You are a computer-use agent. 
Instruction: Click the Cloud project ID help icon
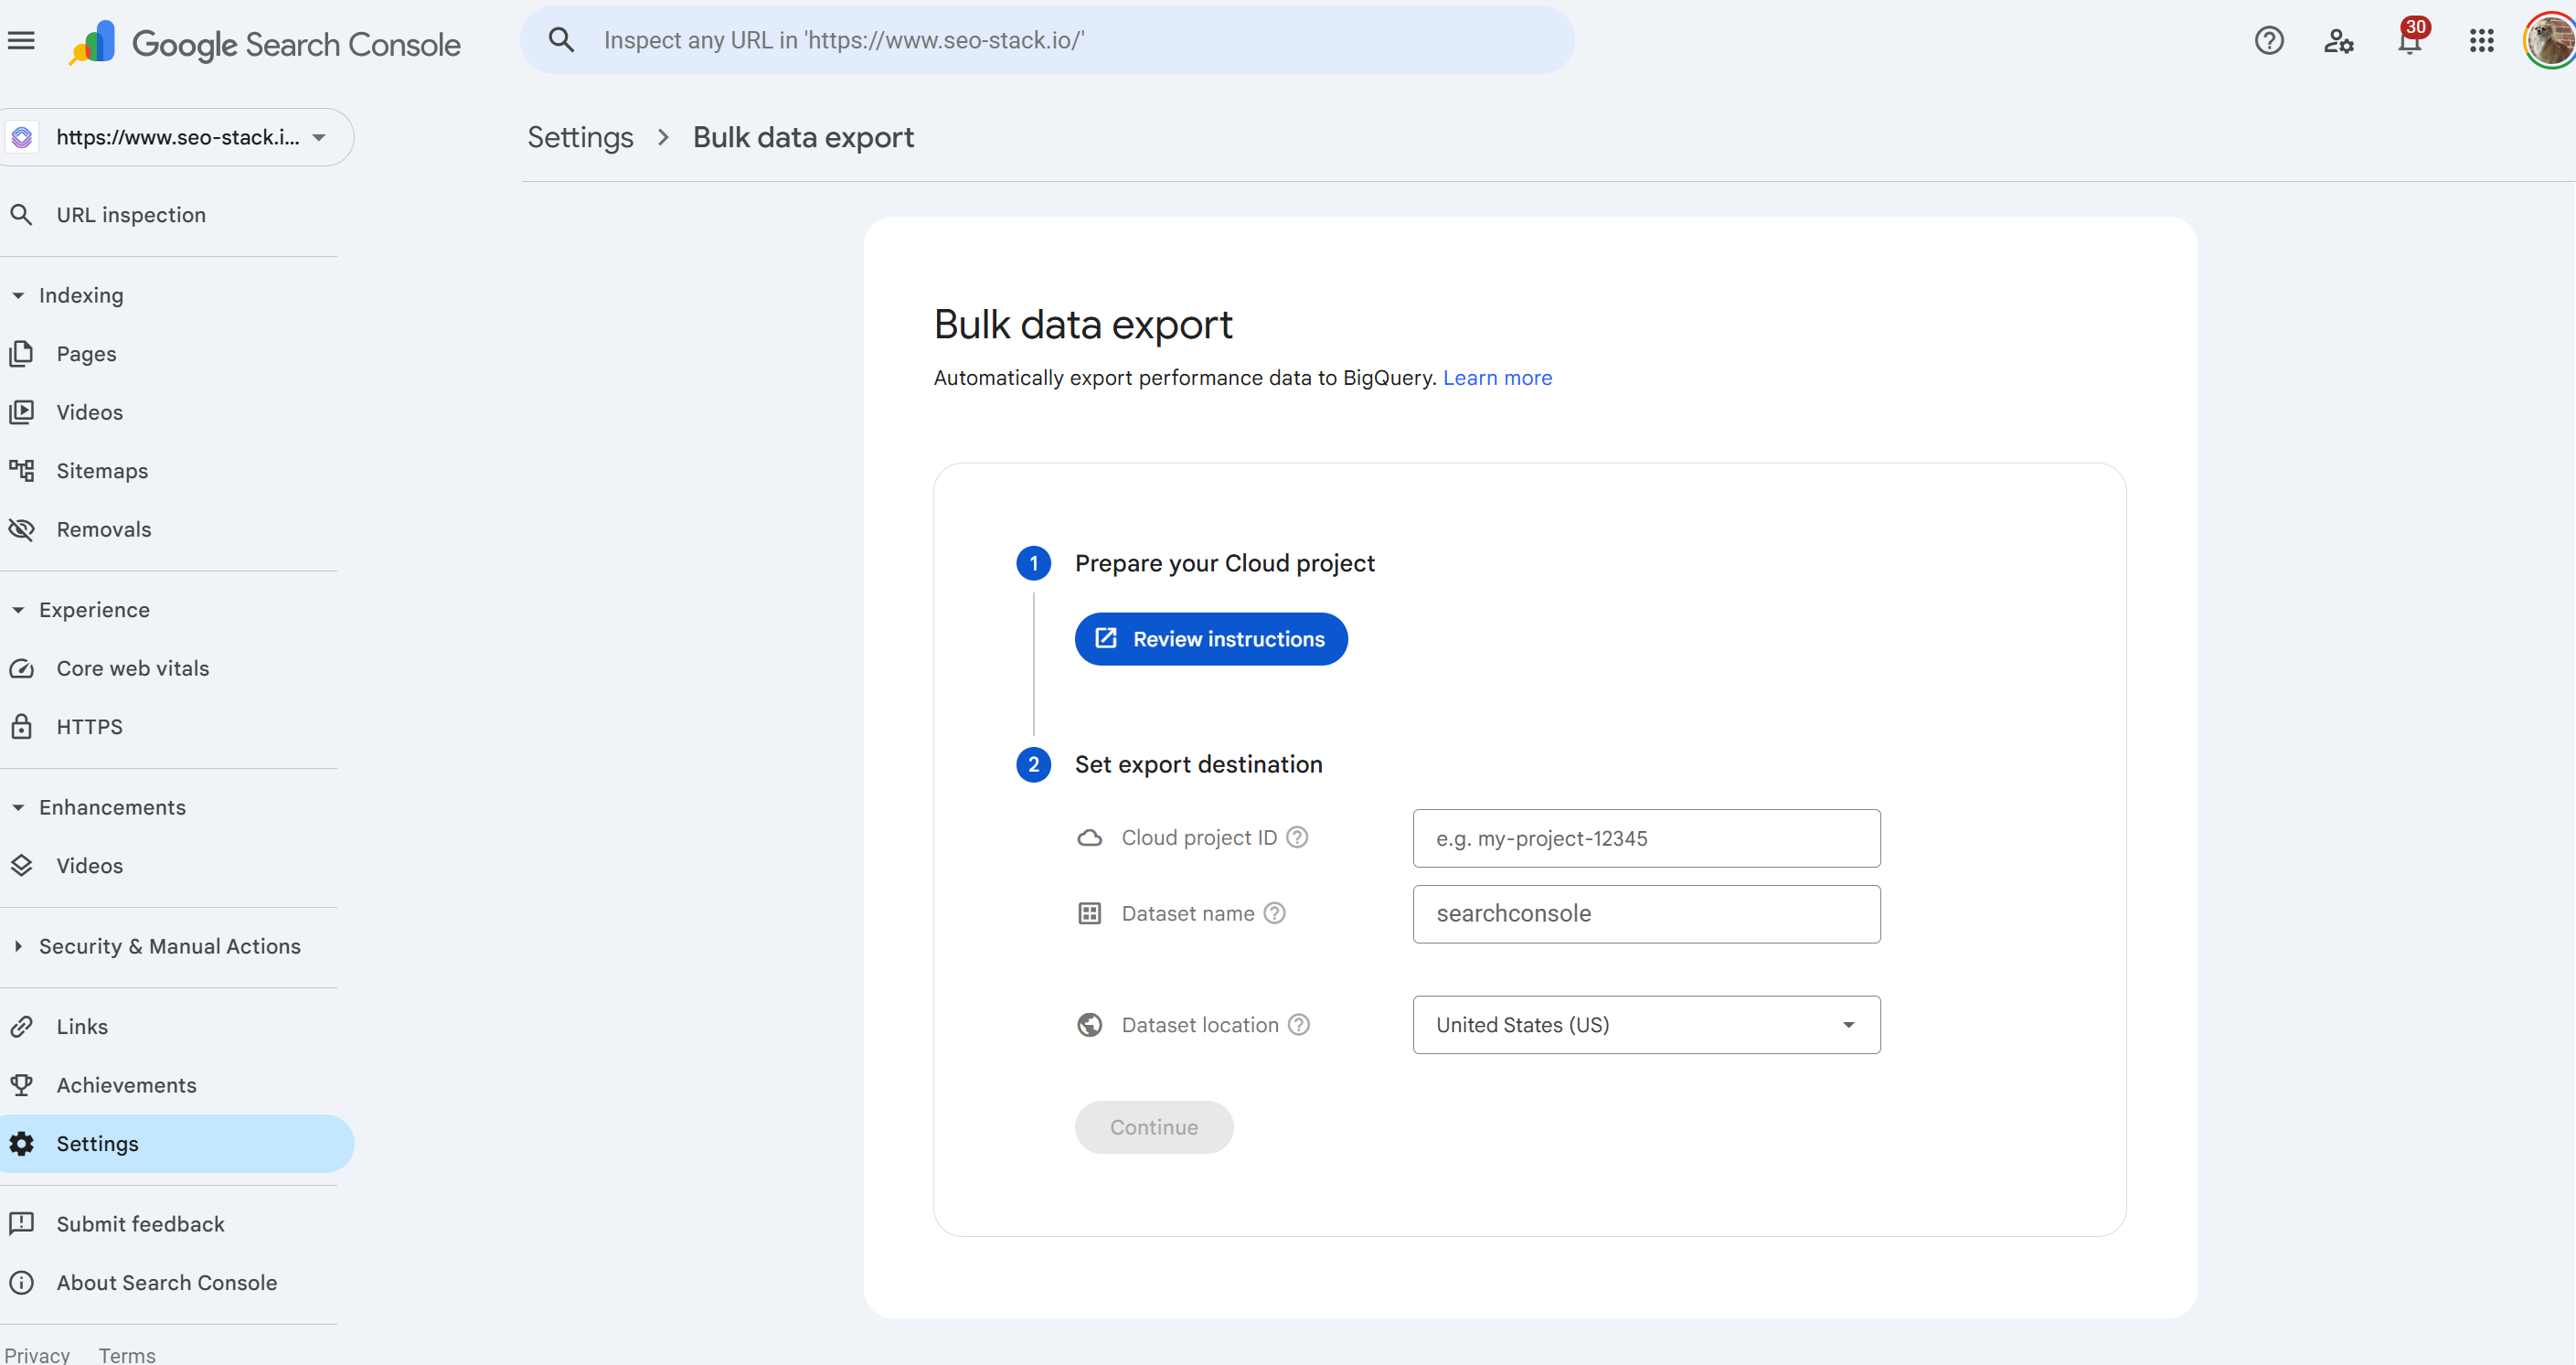point(1297,837)
